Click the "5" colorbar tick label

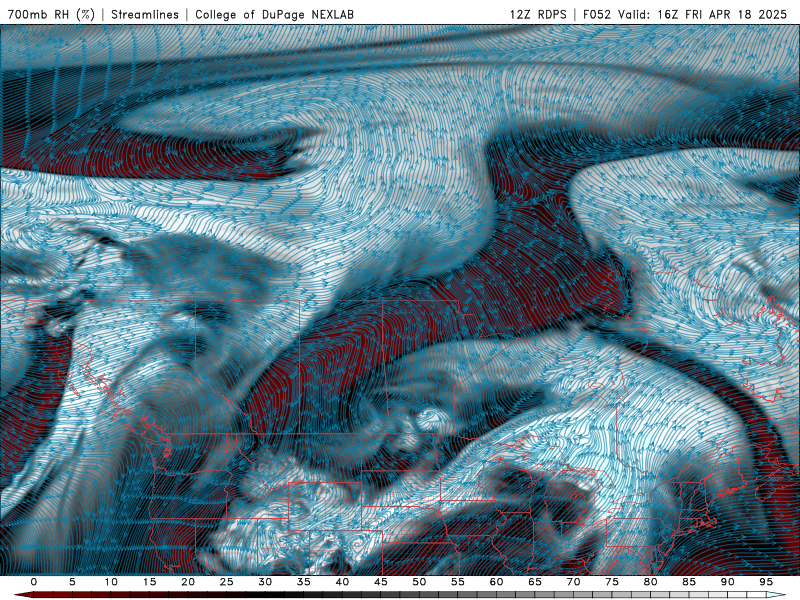[x=72, y=582]
